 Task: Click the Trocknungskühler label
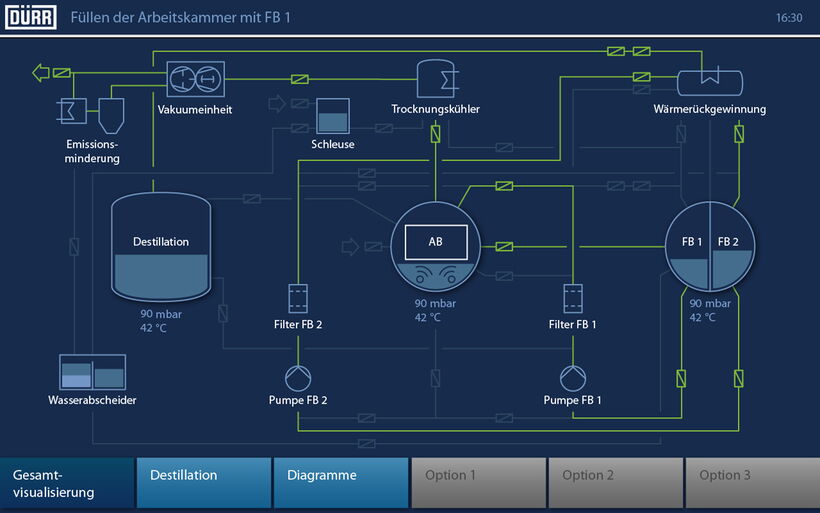pyautogui.click(x=436, y=109)
